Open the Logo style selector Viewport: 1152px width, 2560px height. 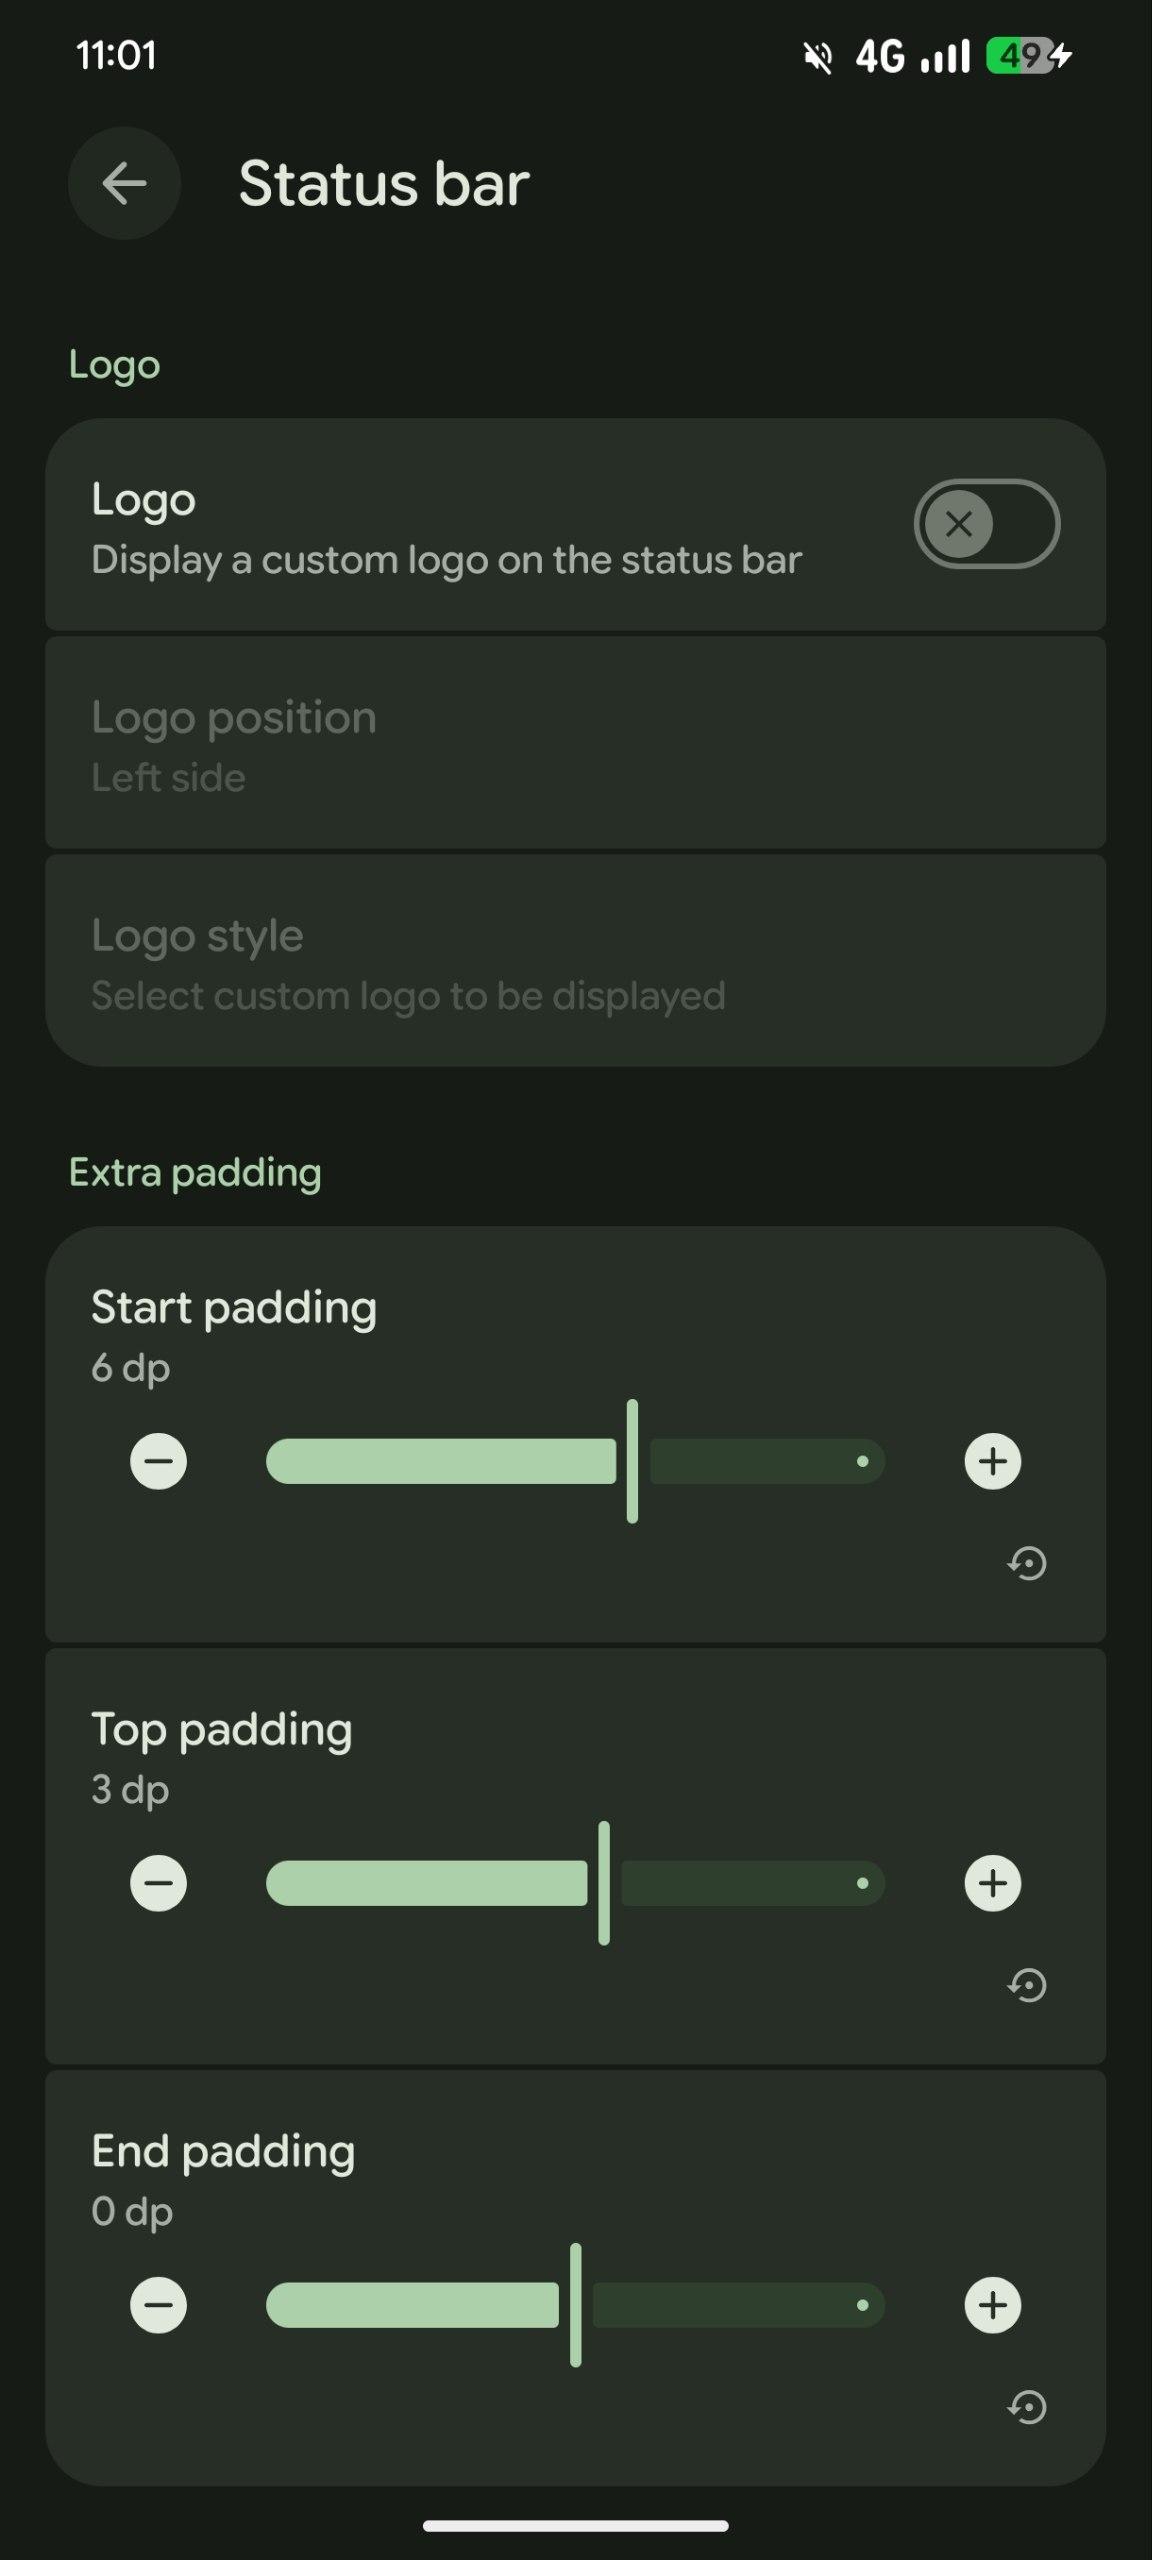[575, 962]
